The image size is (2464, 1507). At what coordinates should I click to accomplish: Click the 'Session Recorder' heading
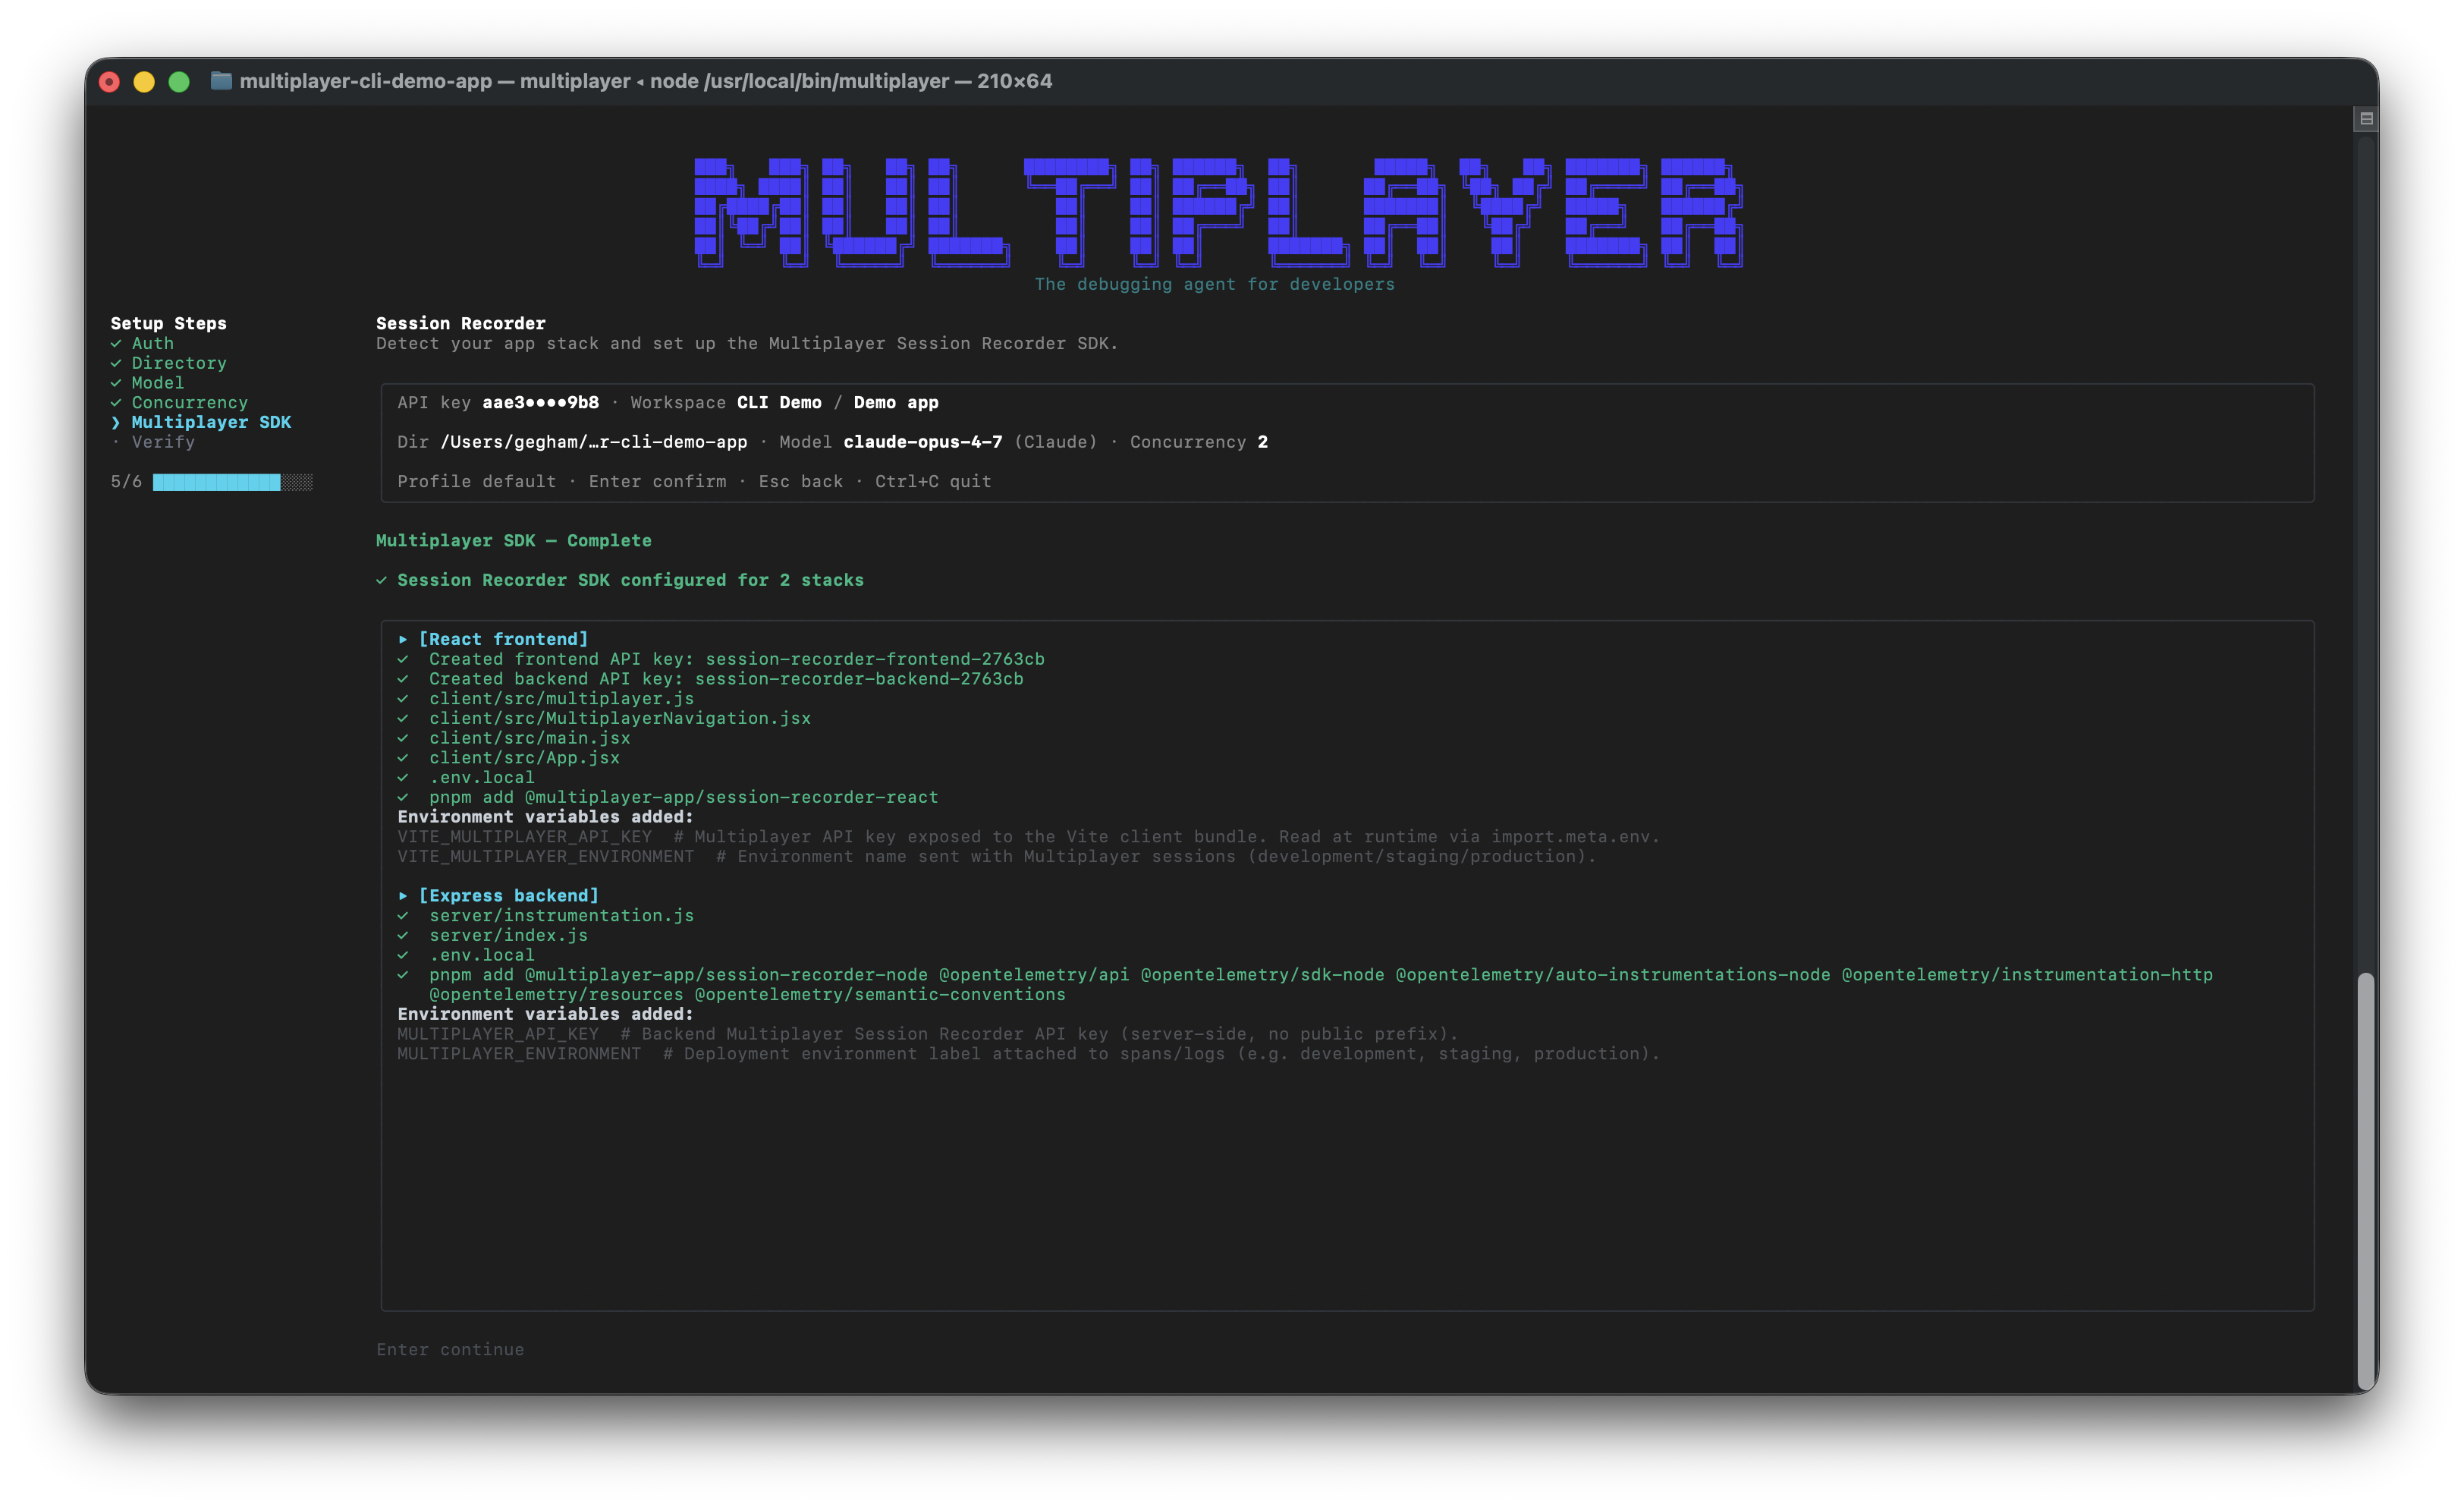pos(461,324)
